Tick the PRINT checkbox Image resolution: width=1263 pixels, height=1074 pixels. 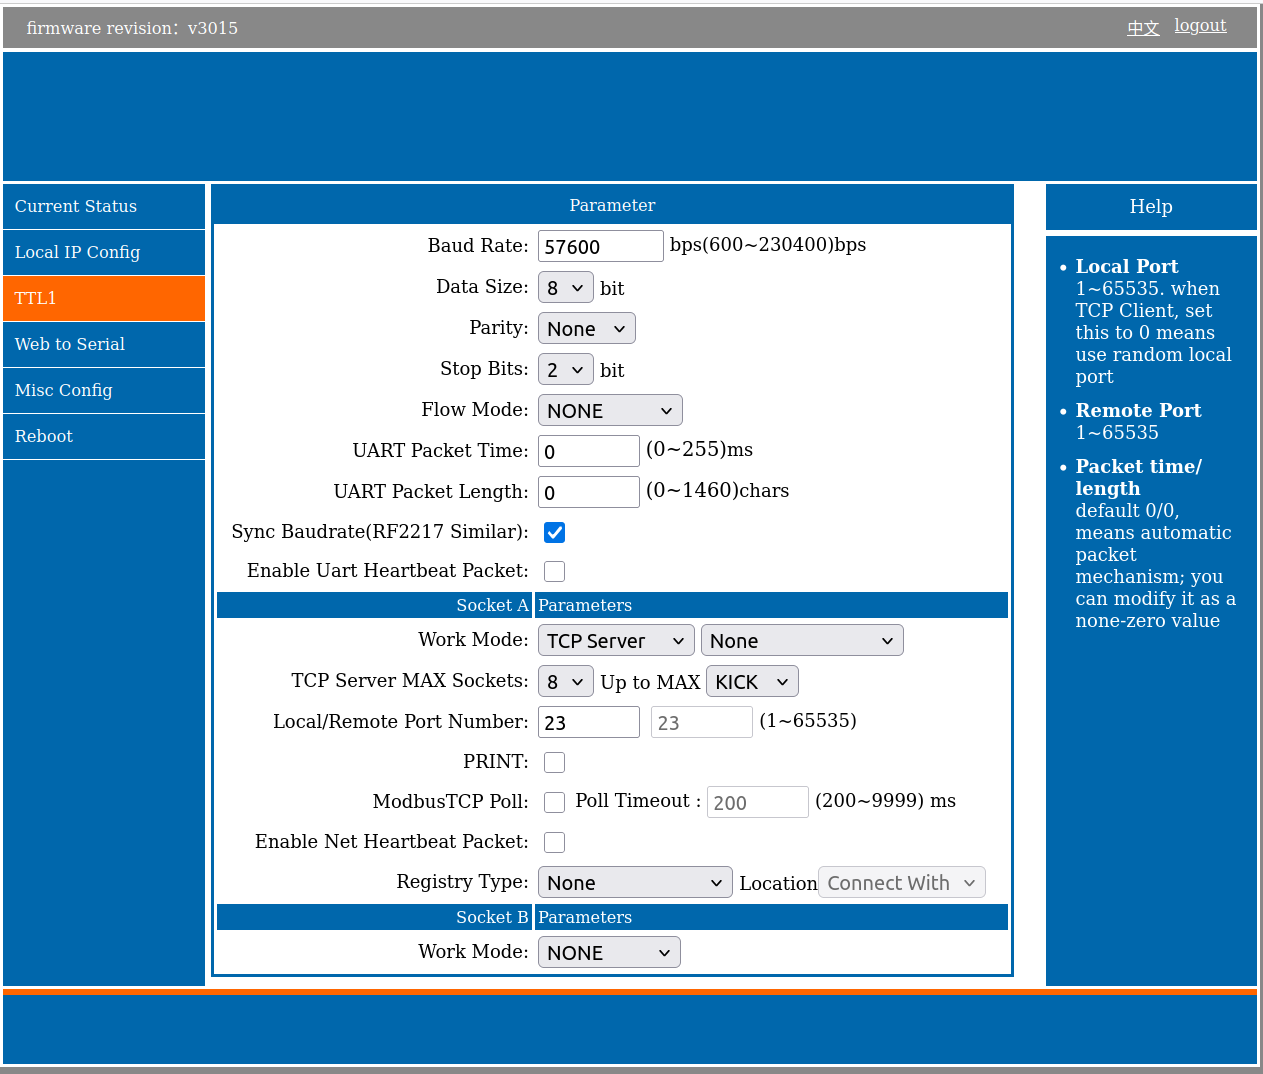pyautogui.click(x=554, y=762)
